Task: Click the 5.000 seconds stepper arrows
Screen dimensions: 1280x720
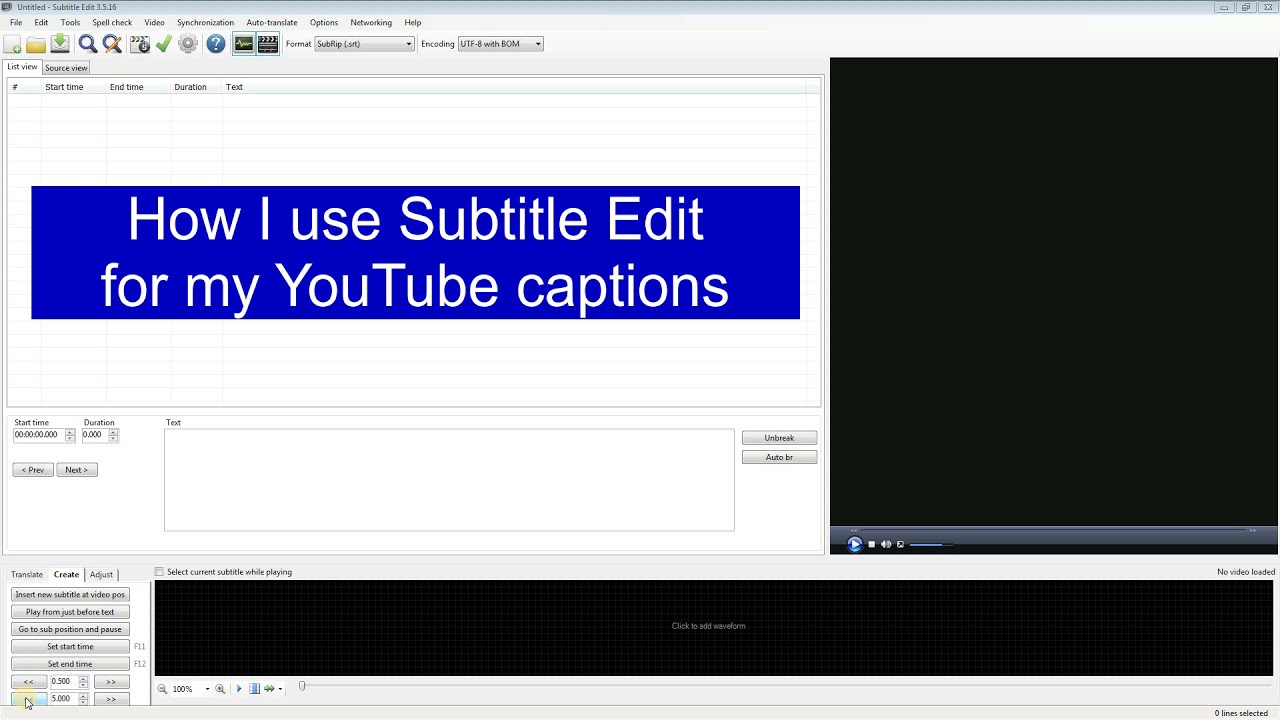Action: [83, 699]
